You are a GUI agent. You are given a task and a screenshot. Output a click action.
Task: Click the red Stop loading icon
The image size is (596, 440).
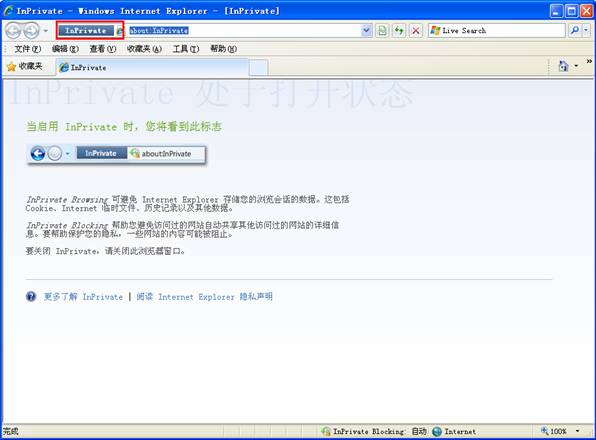(416, 30)
